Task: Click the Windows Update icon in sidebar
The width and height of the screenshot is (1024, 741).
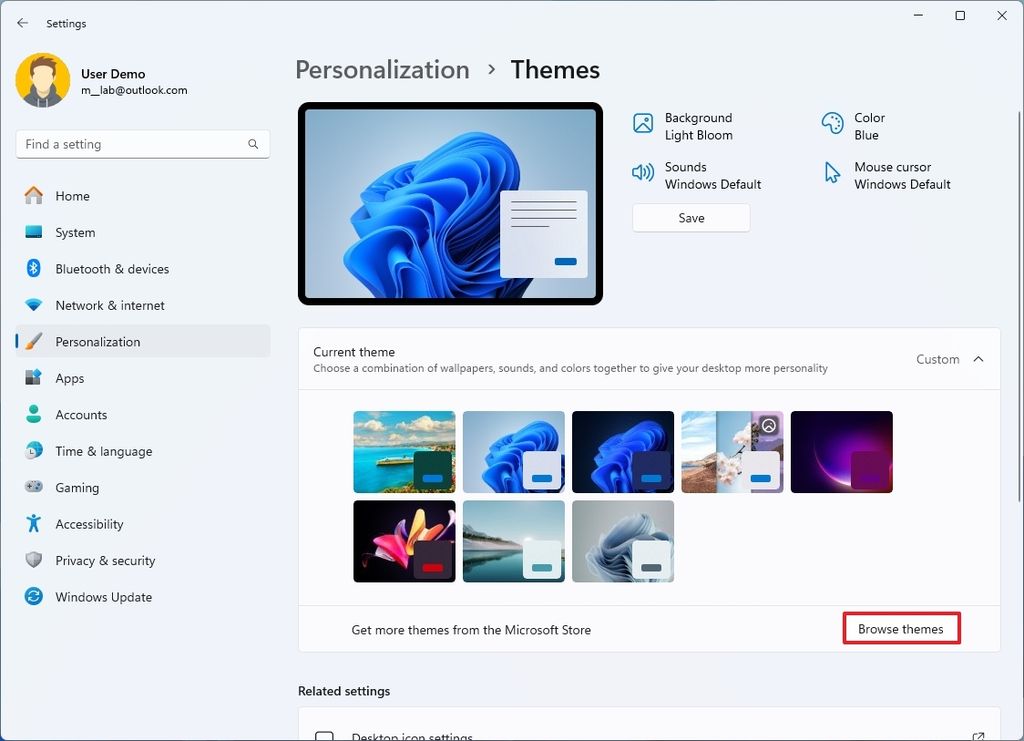Action: click(x=32, y=597)
